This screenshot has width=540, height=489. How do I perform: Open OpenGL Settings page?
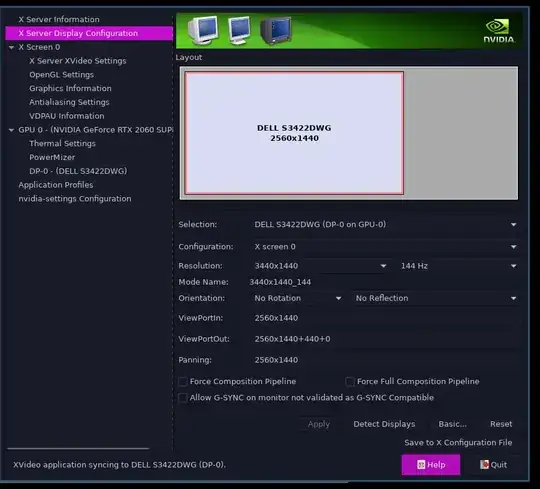click(62, 75)
